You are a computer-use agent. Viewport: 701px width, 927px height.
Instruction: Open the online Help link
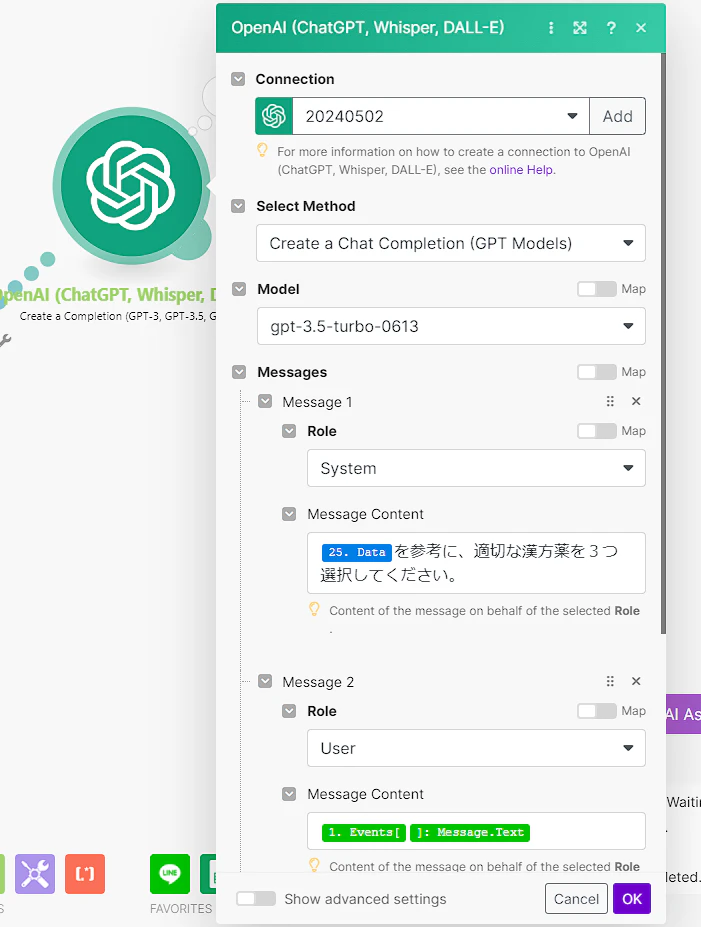(x=521, y=170)
